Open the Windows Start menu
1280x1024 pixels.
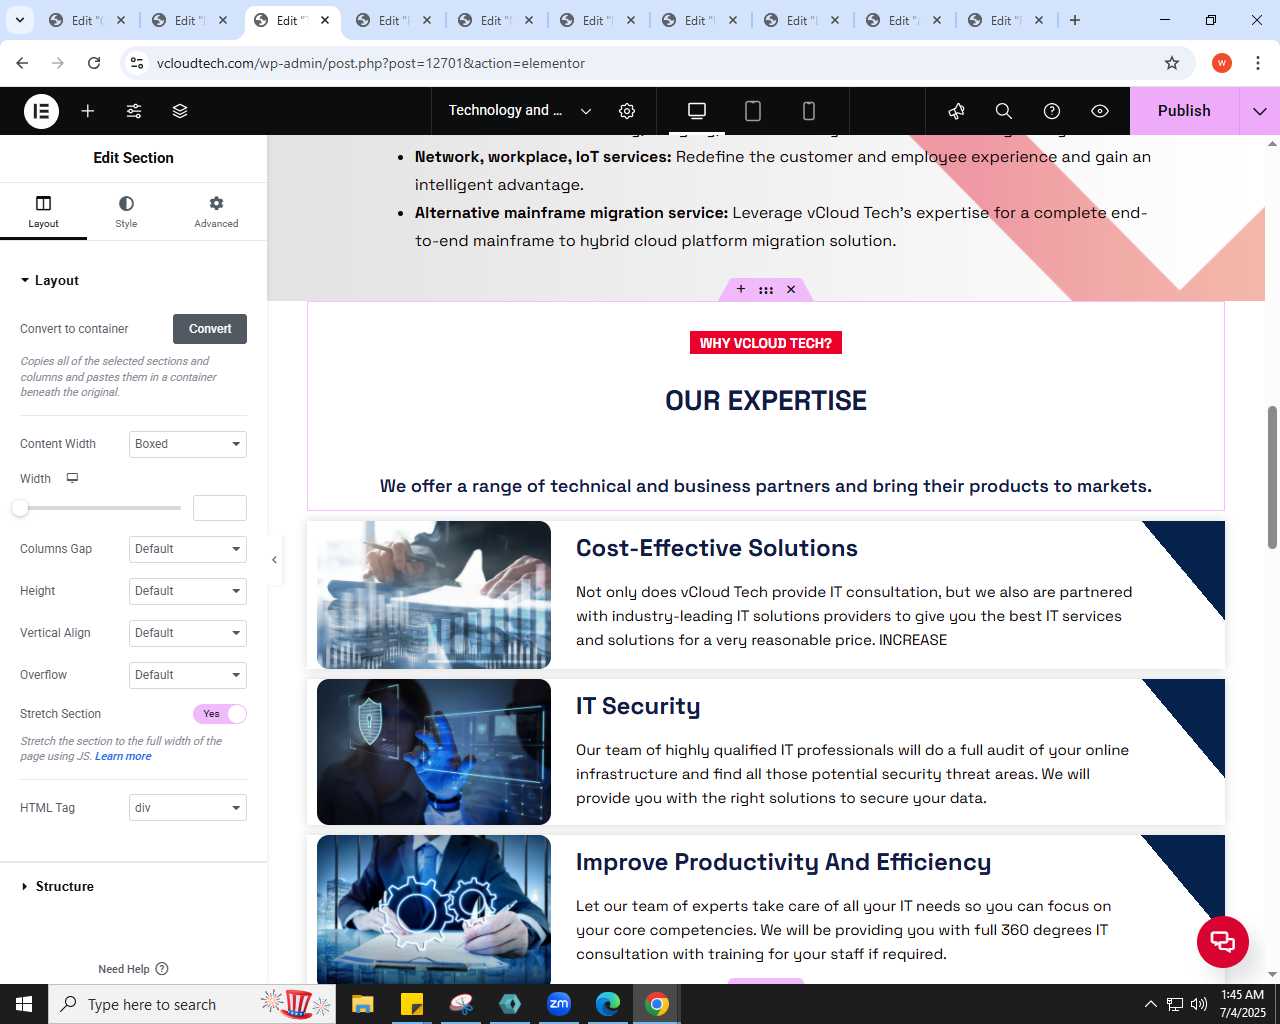click(x=24, y=1004)
